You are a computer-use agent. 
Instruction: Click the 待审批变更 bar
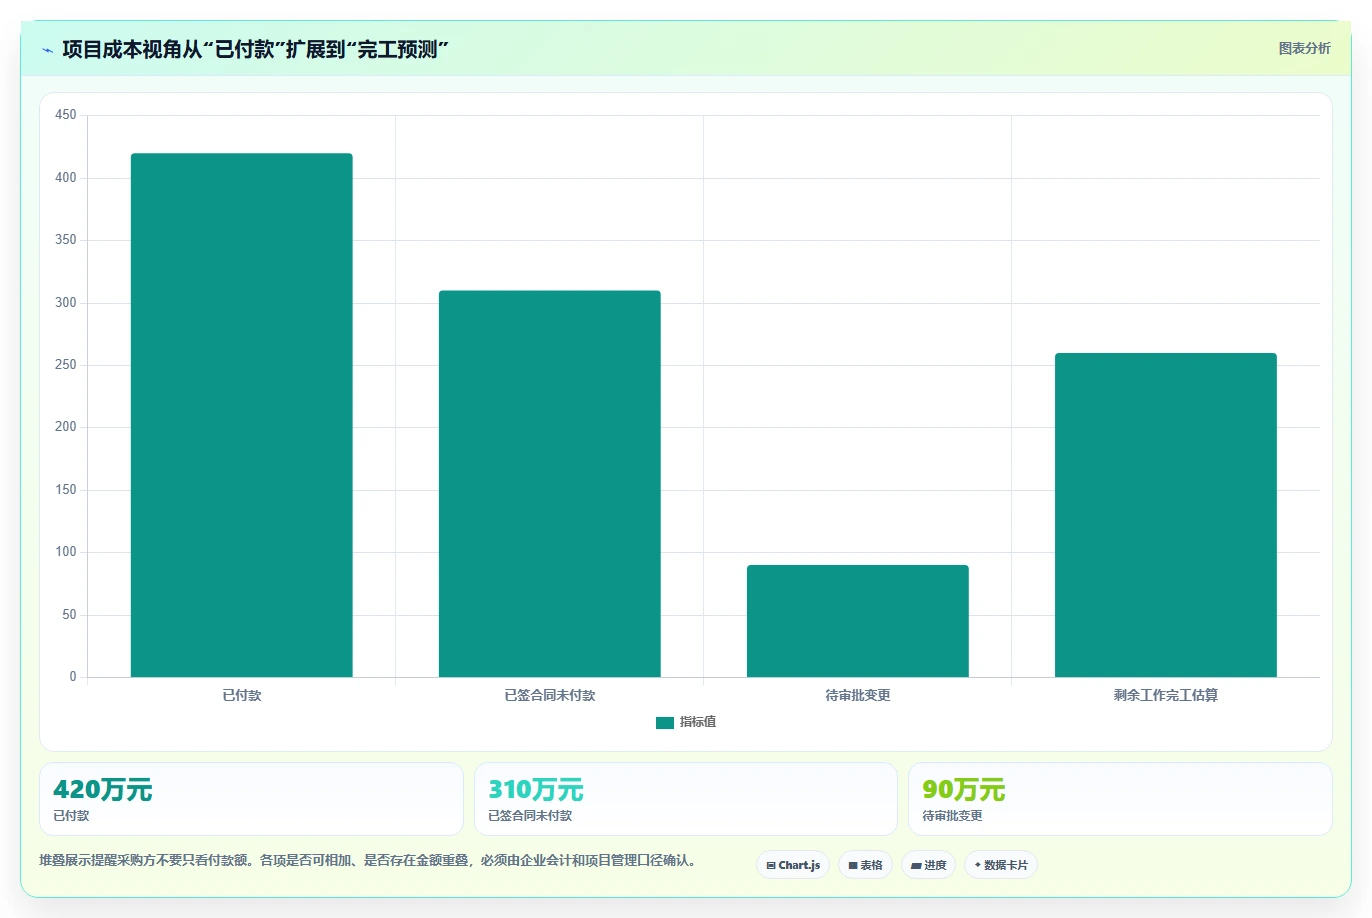coord(858,621)
